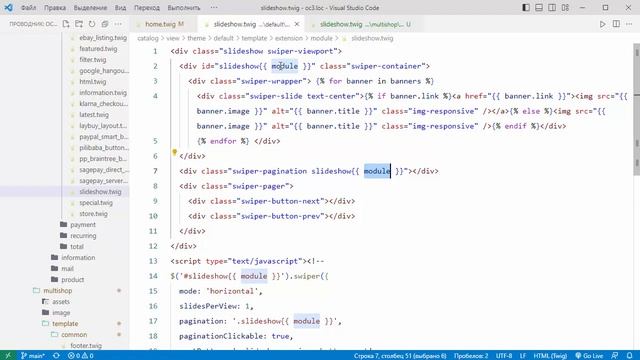
Task: Click the cursor position Строка 7 indicator
Action: [400, 356]
